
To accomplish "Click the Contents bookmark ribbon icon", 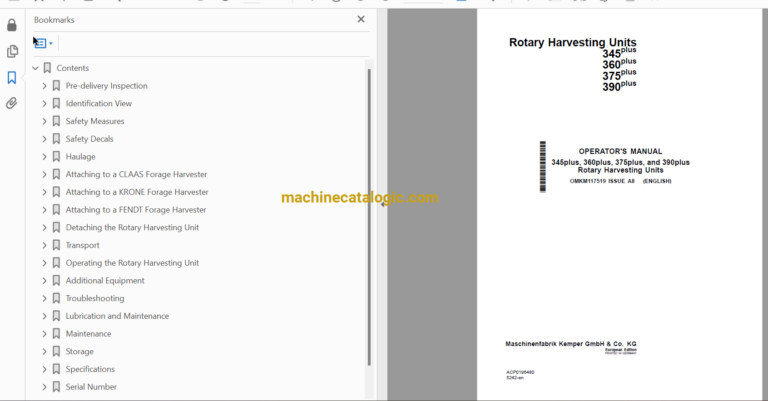I will click(47, 68).
